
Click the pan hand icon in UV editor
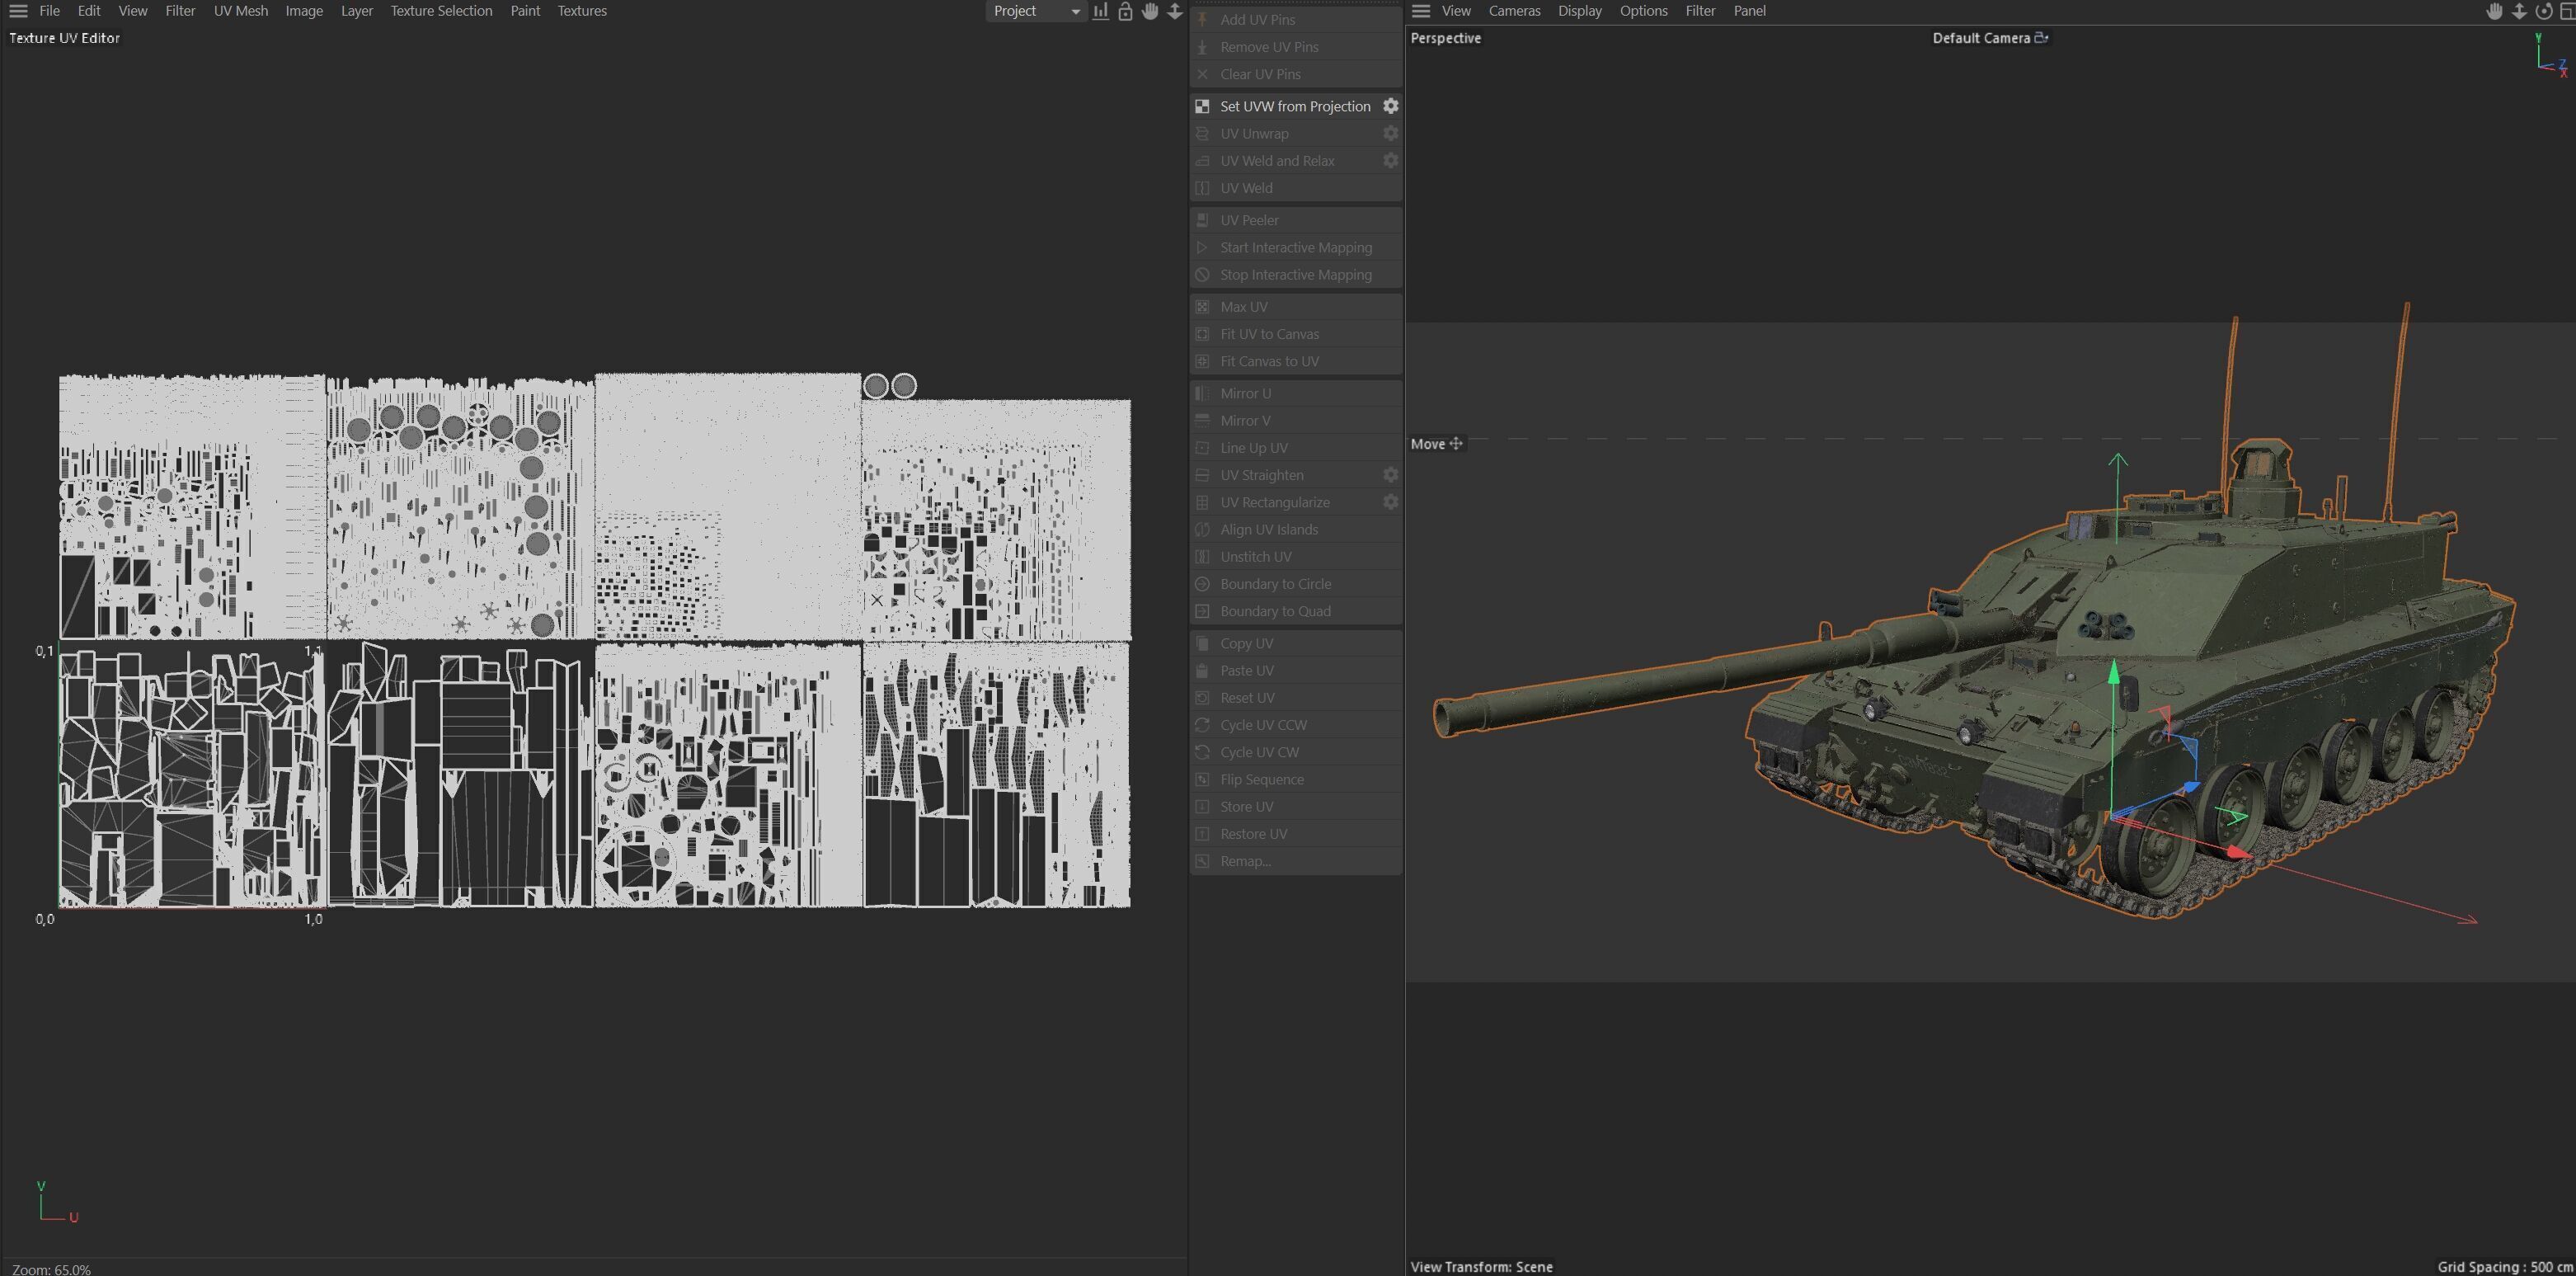click(x=1150, y=11)
